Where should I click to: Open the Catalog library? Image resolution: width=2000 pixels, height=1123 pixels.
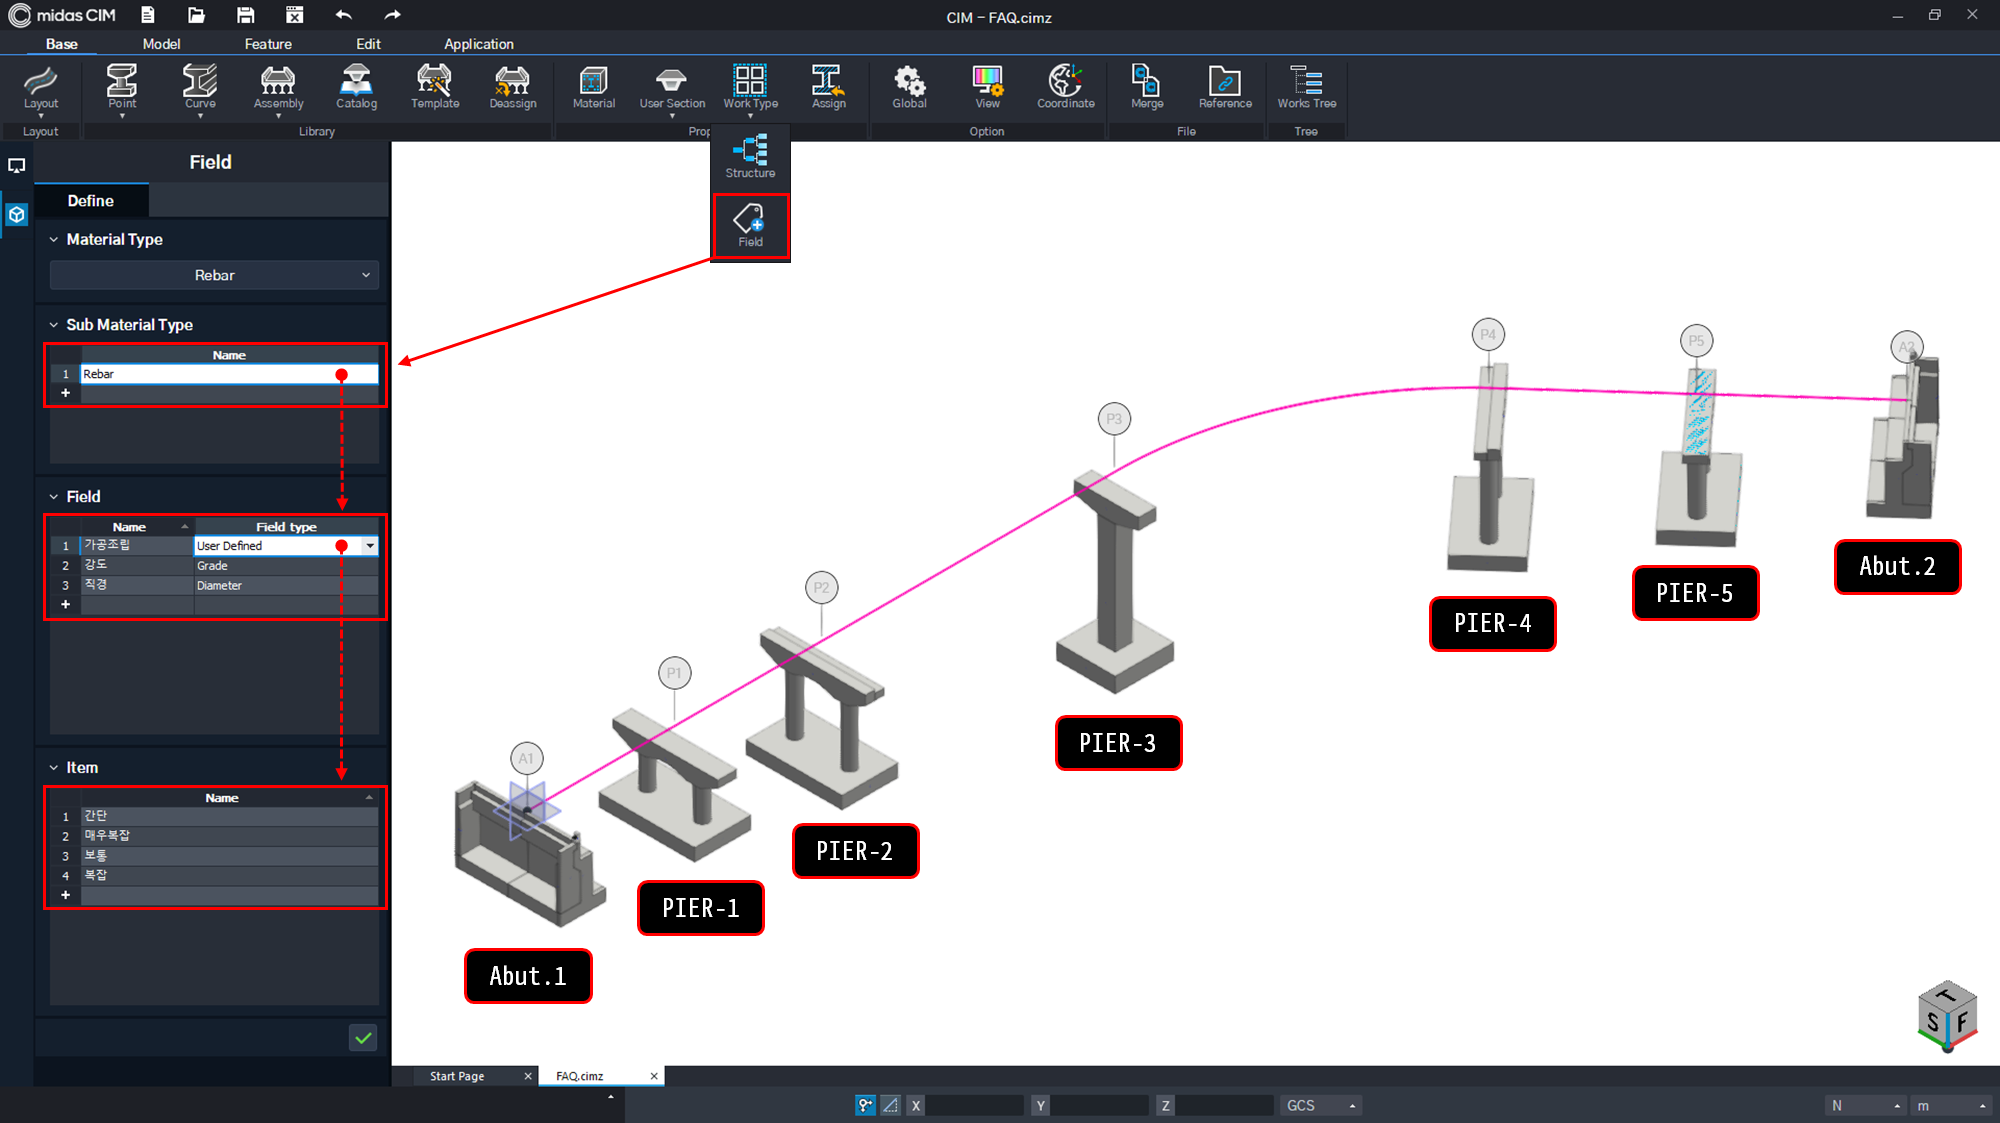click(x=356, y=87)
